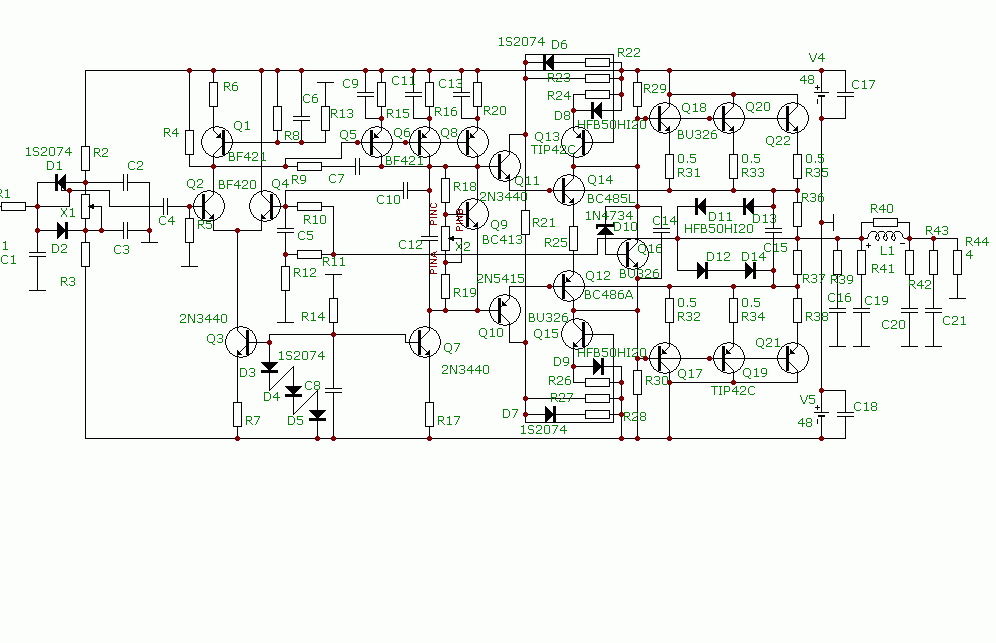Click the 'BC485L' label
The image size is (996, 643).
coord(610,198)
